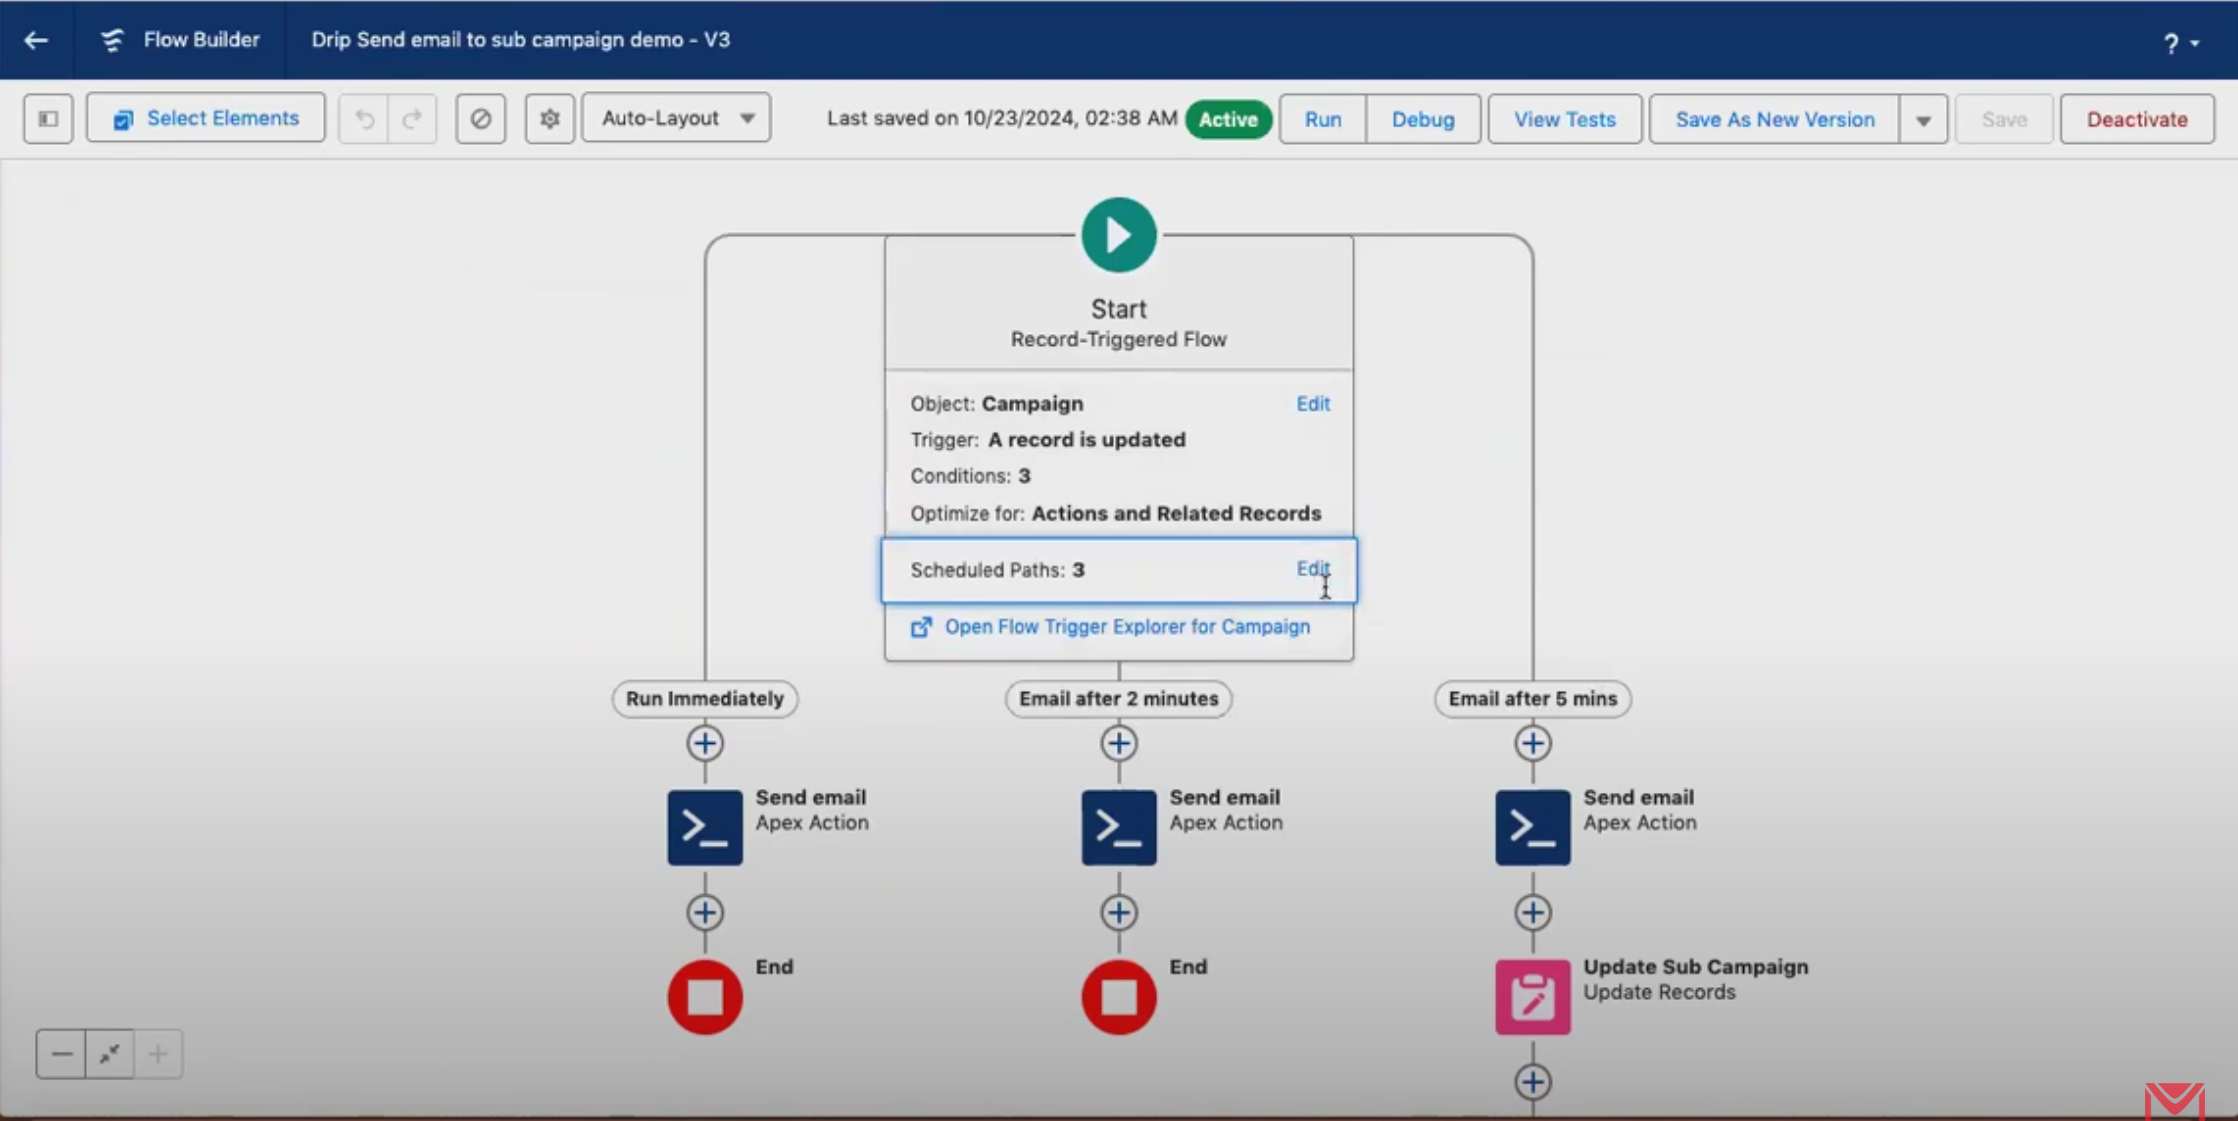Click the flow name 'Drip Send email to sub campaign demo - V3'

tap(520, 40)
